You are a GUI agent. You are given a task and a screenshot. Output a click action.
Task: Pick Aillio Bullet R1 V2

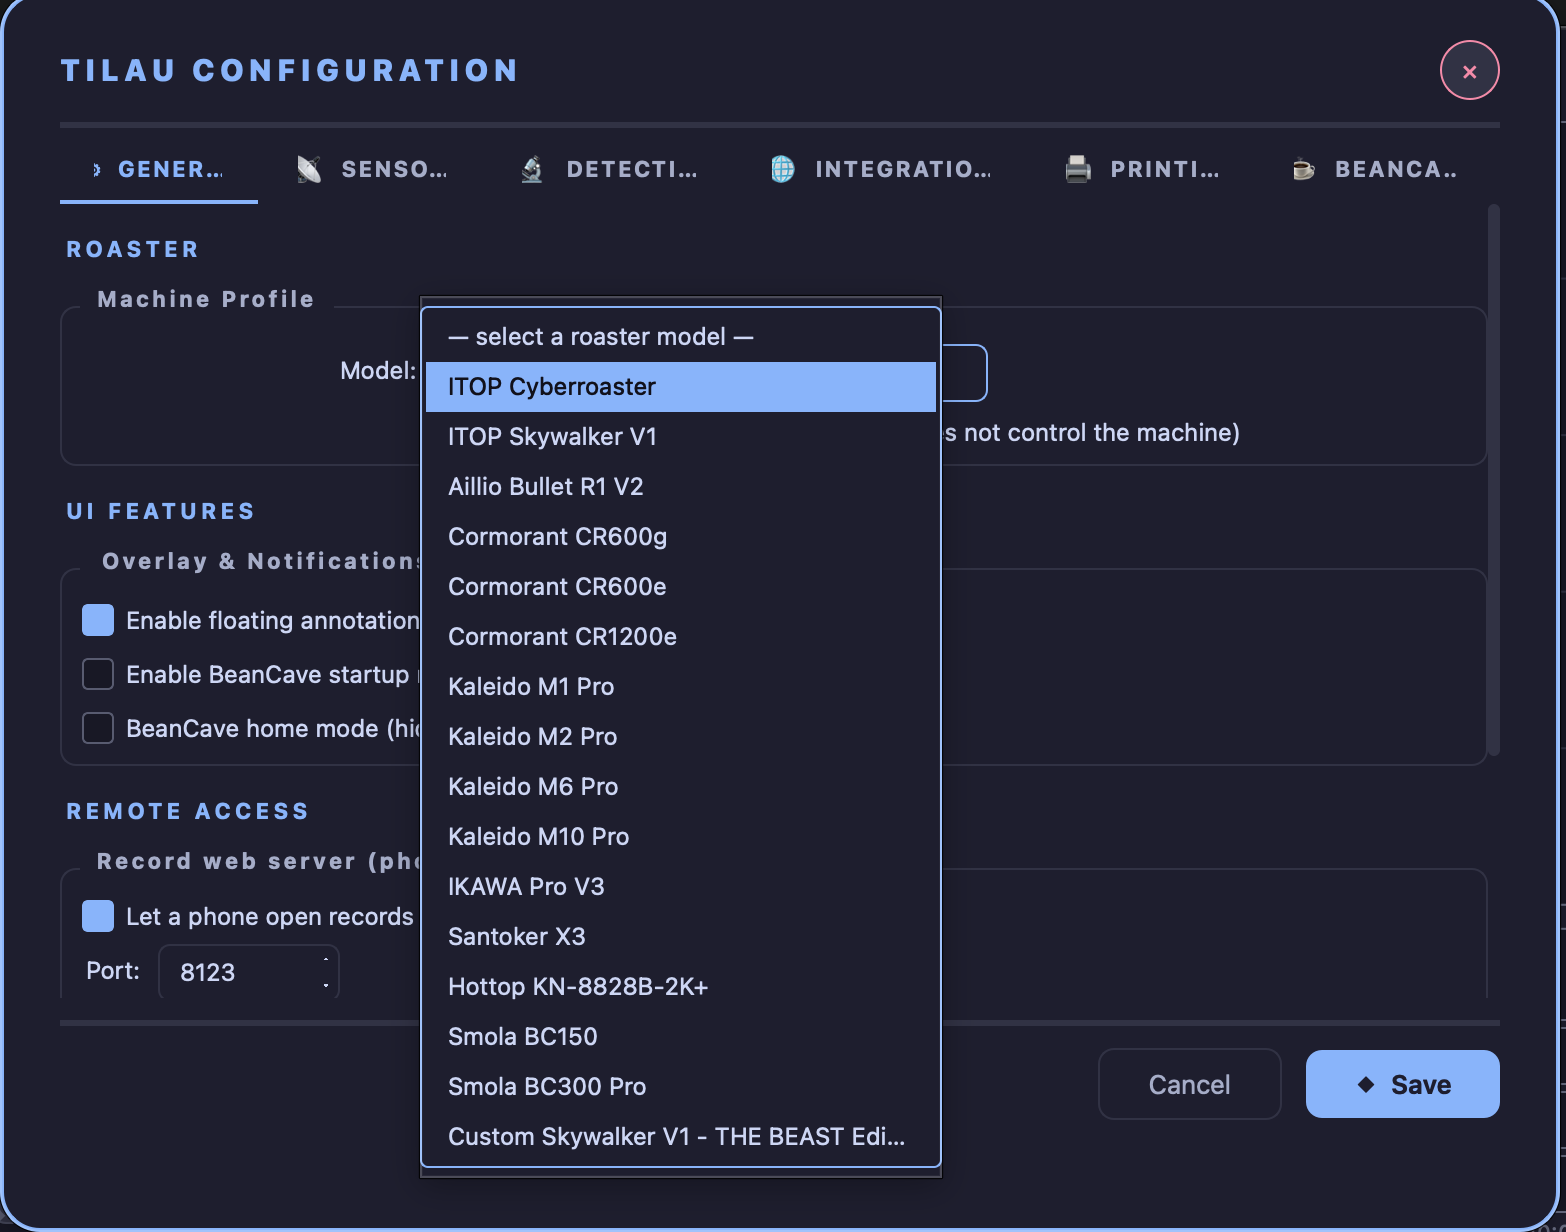(x=681, y=487)
